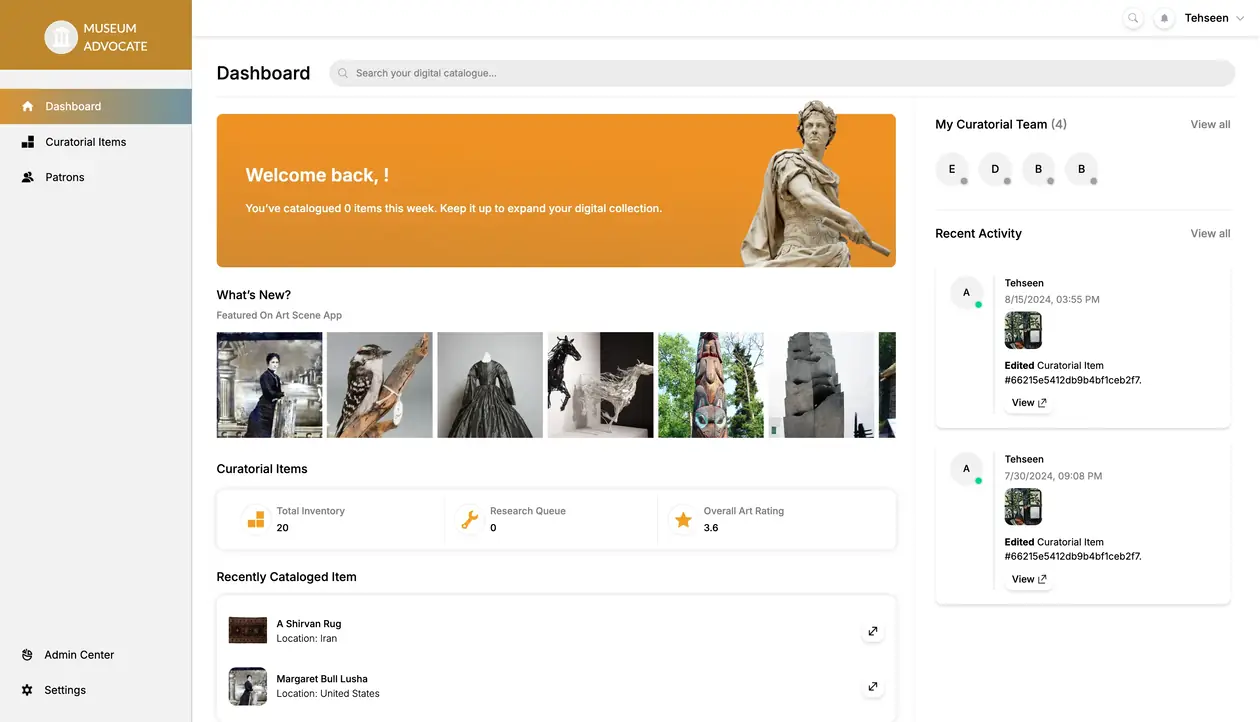1260x722 pixels.
Task: Click Tehseen user name in header
Action: pos(1206,18)
